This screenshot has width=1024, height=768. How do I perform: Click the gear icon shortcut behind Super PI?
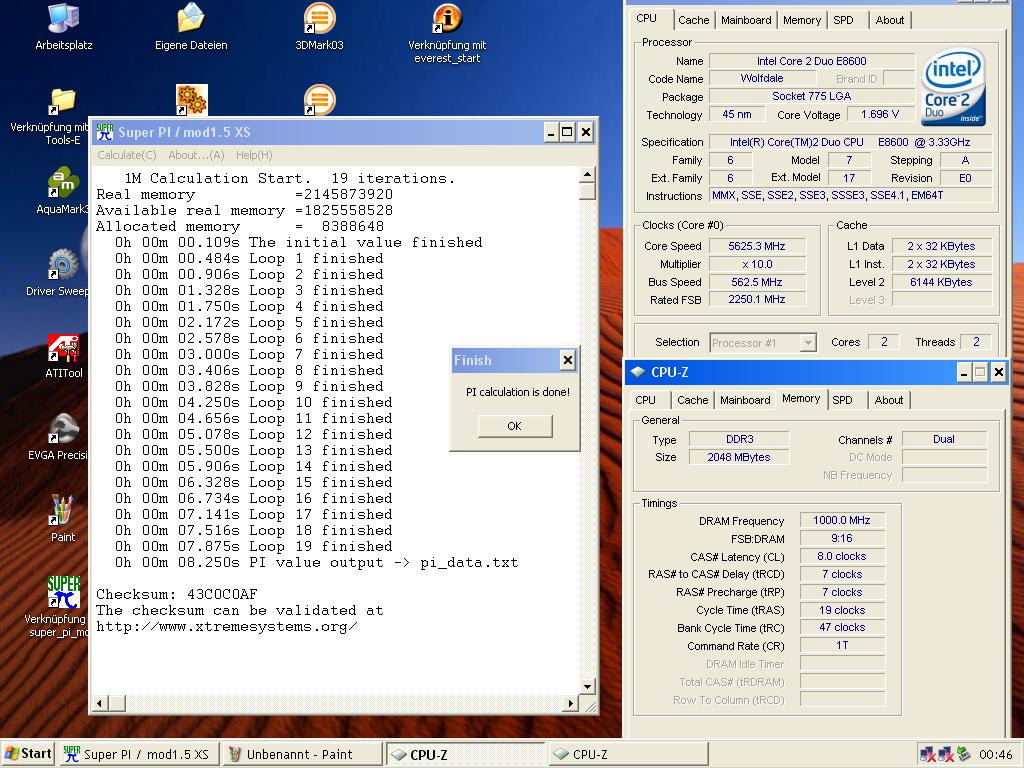(x=191, y=100)
